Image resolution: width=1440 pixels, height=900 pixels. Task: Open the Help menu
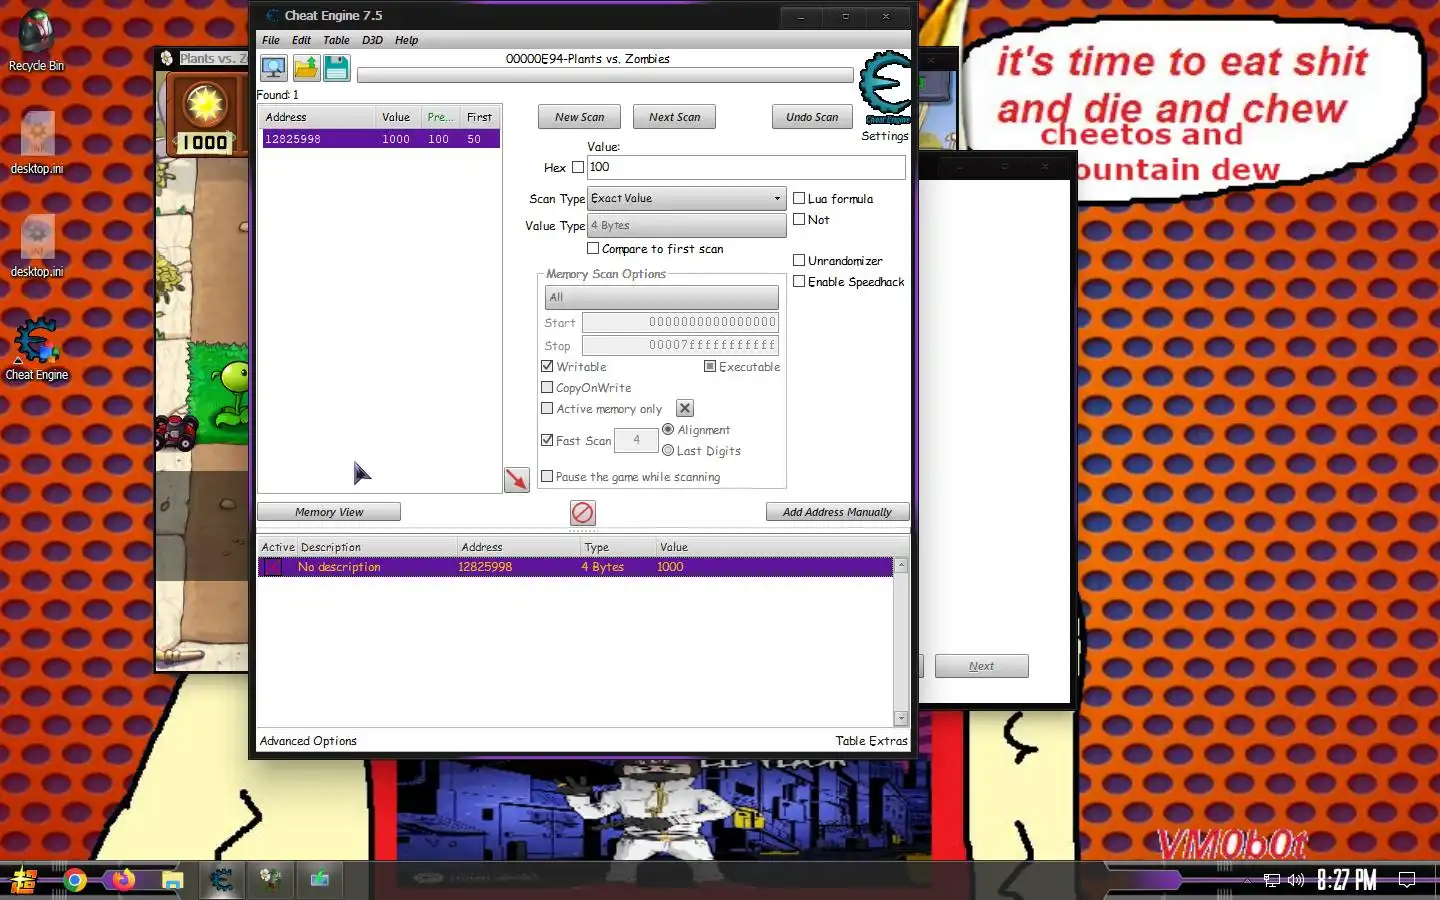click(x=406, y=40)
